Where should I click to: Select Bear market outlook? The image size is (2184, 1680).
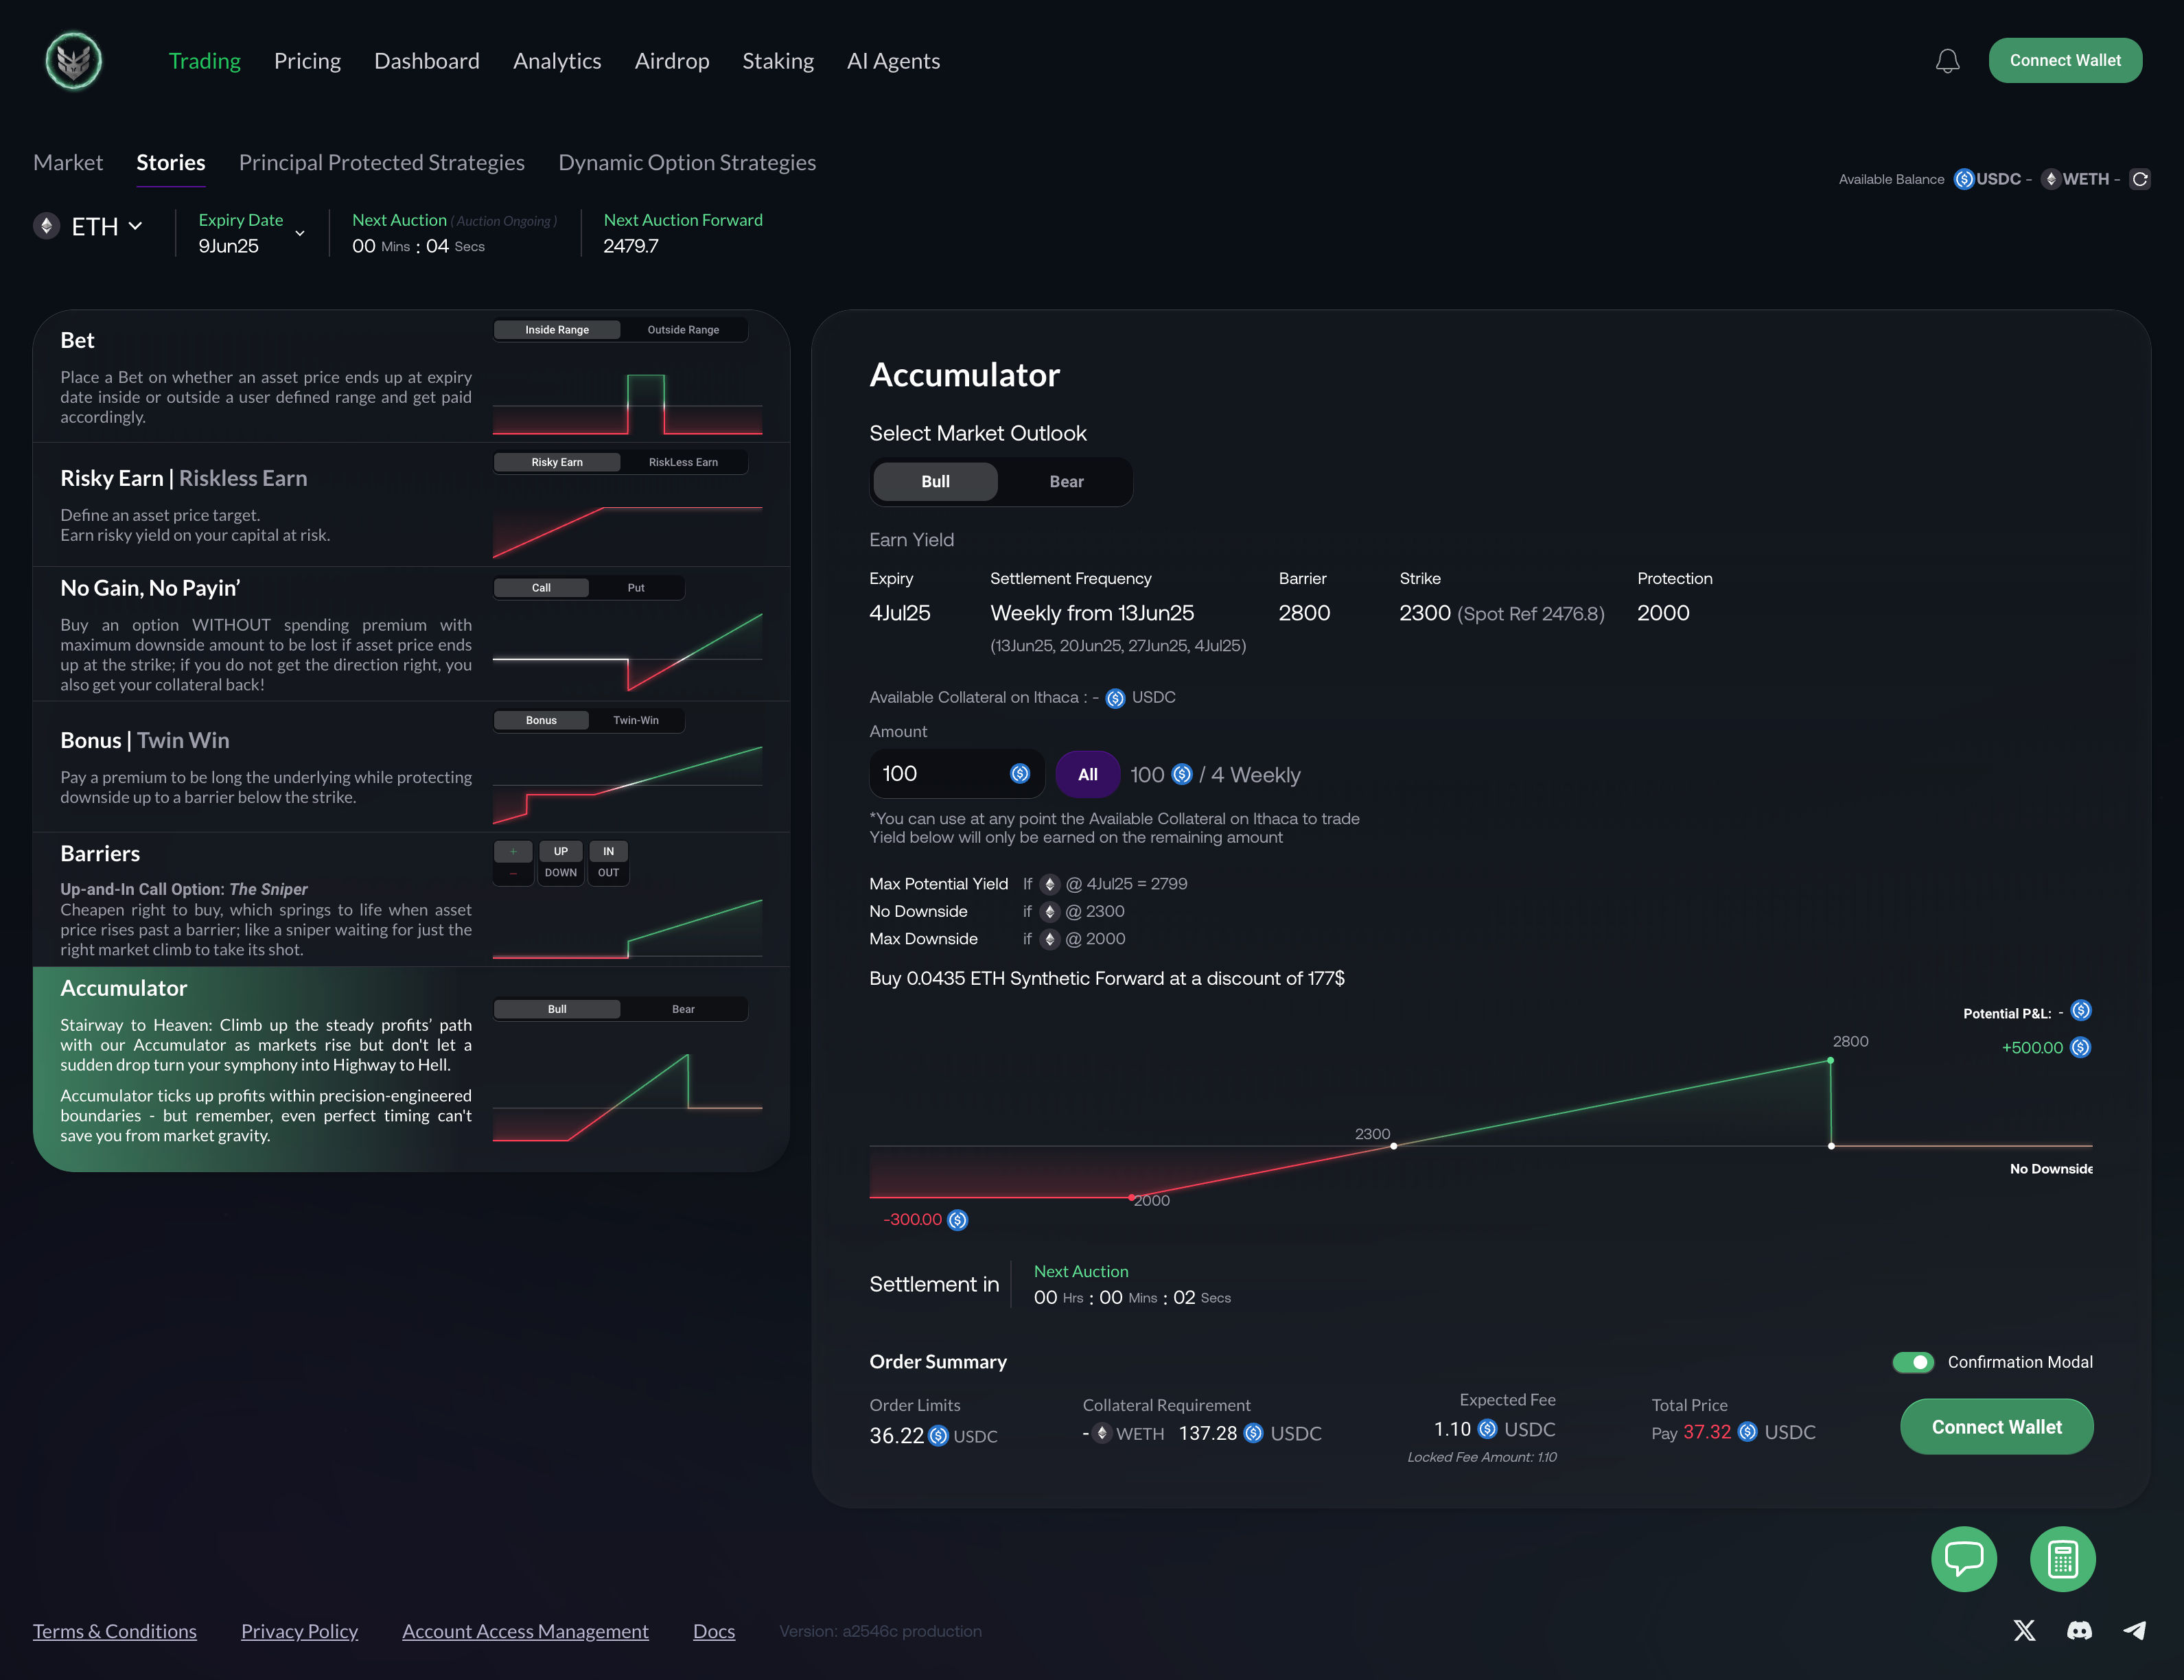pos(1066,482)
